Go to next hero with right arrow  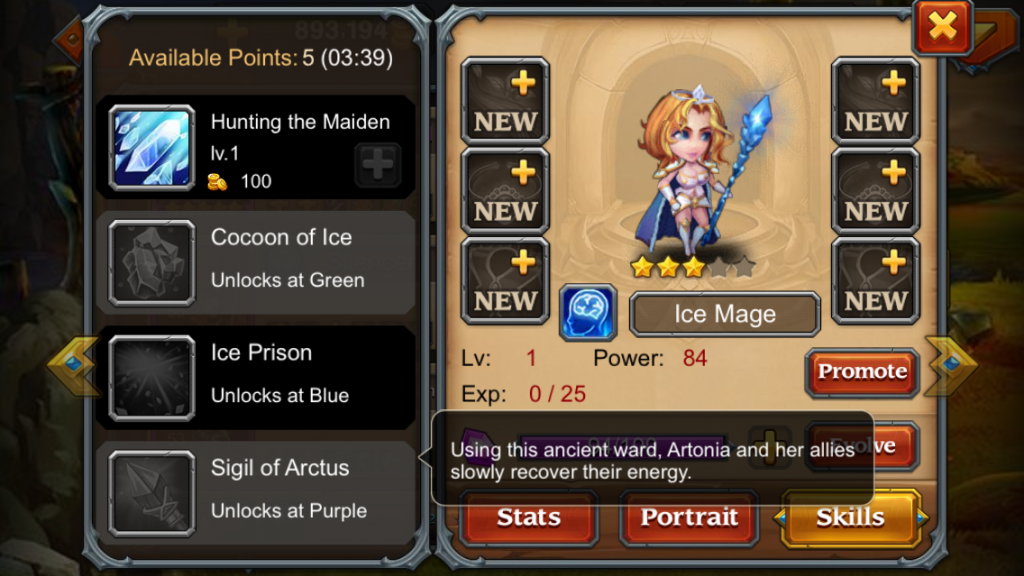952,365
